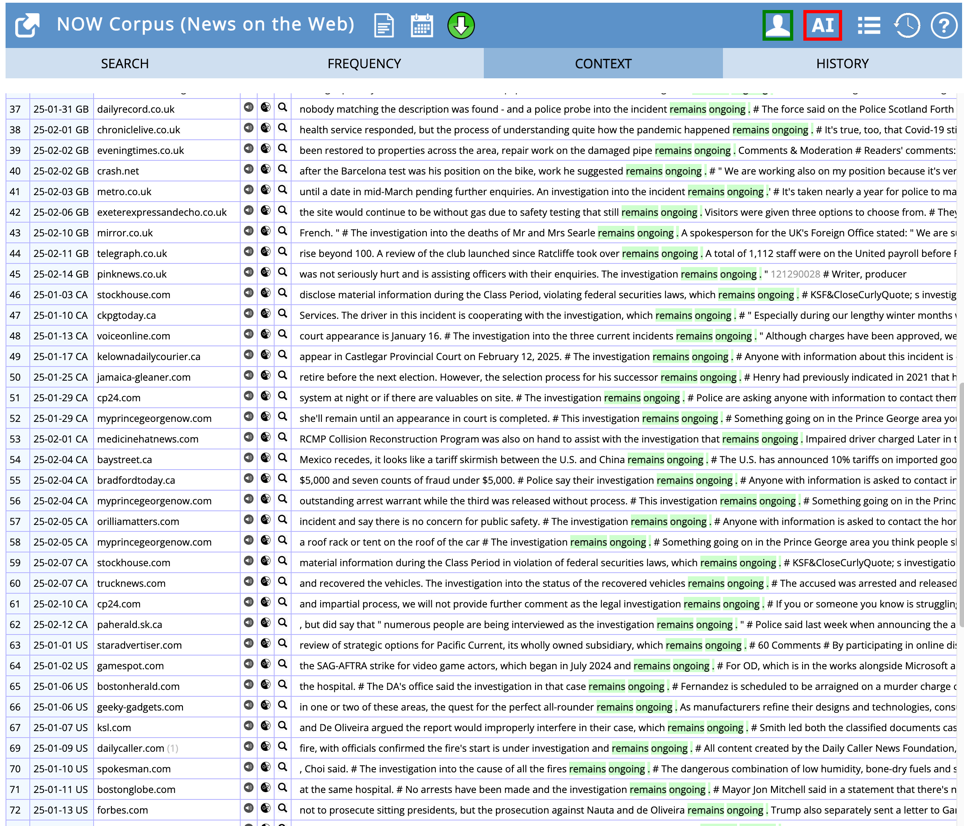Open the user profile icon
Viewport: 964px width, 826px height.
point(778,26)
